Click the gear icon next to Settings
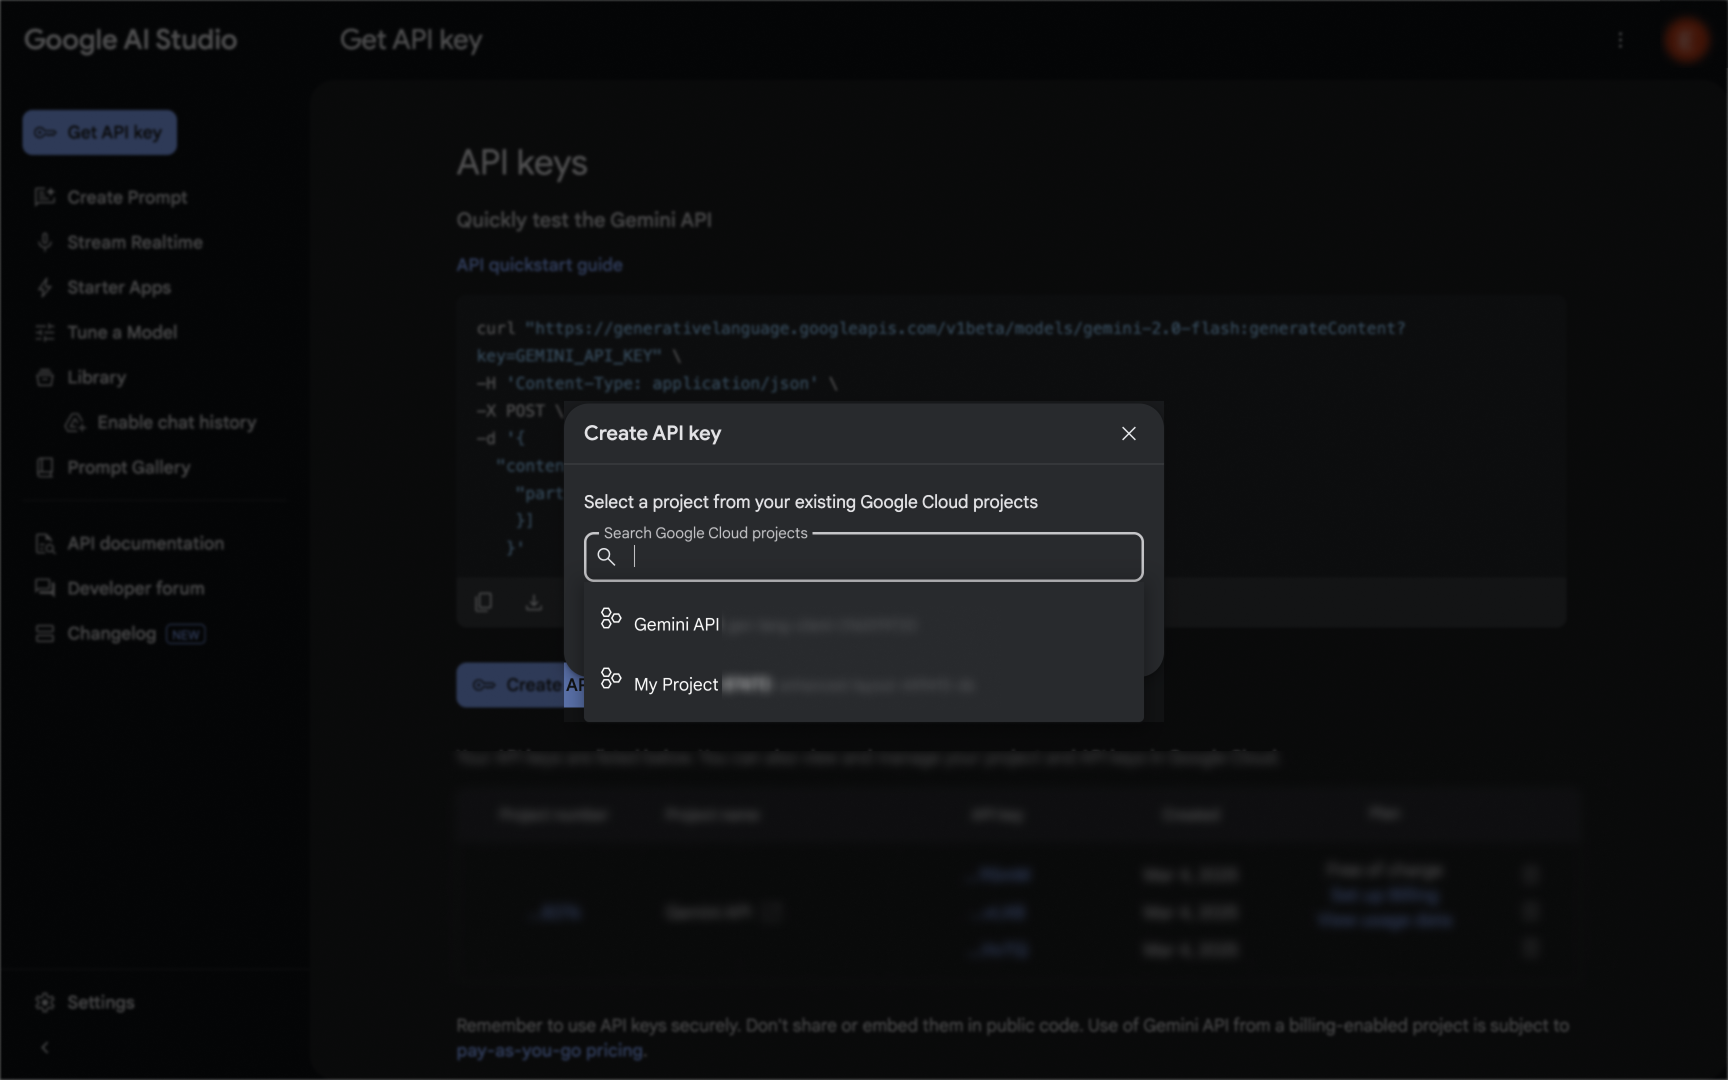Image resolution: width=1728 pixels, height=1080 pixels. pyautogui.click(x=44, y=1002)
